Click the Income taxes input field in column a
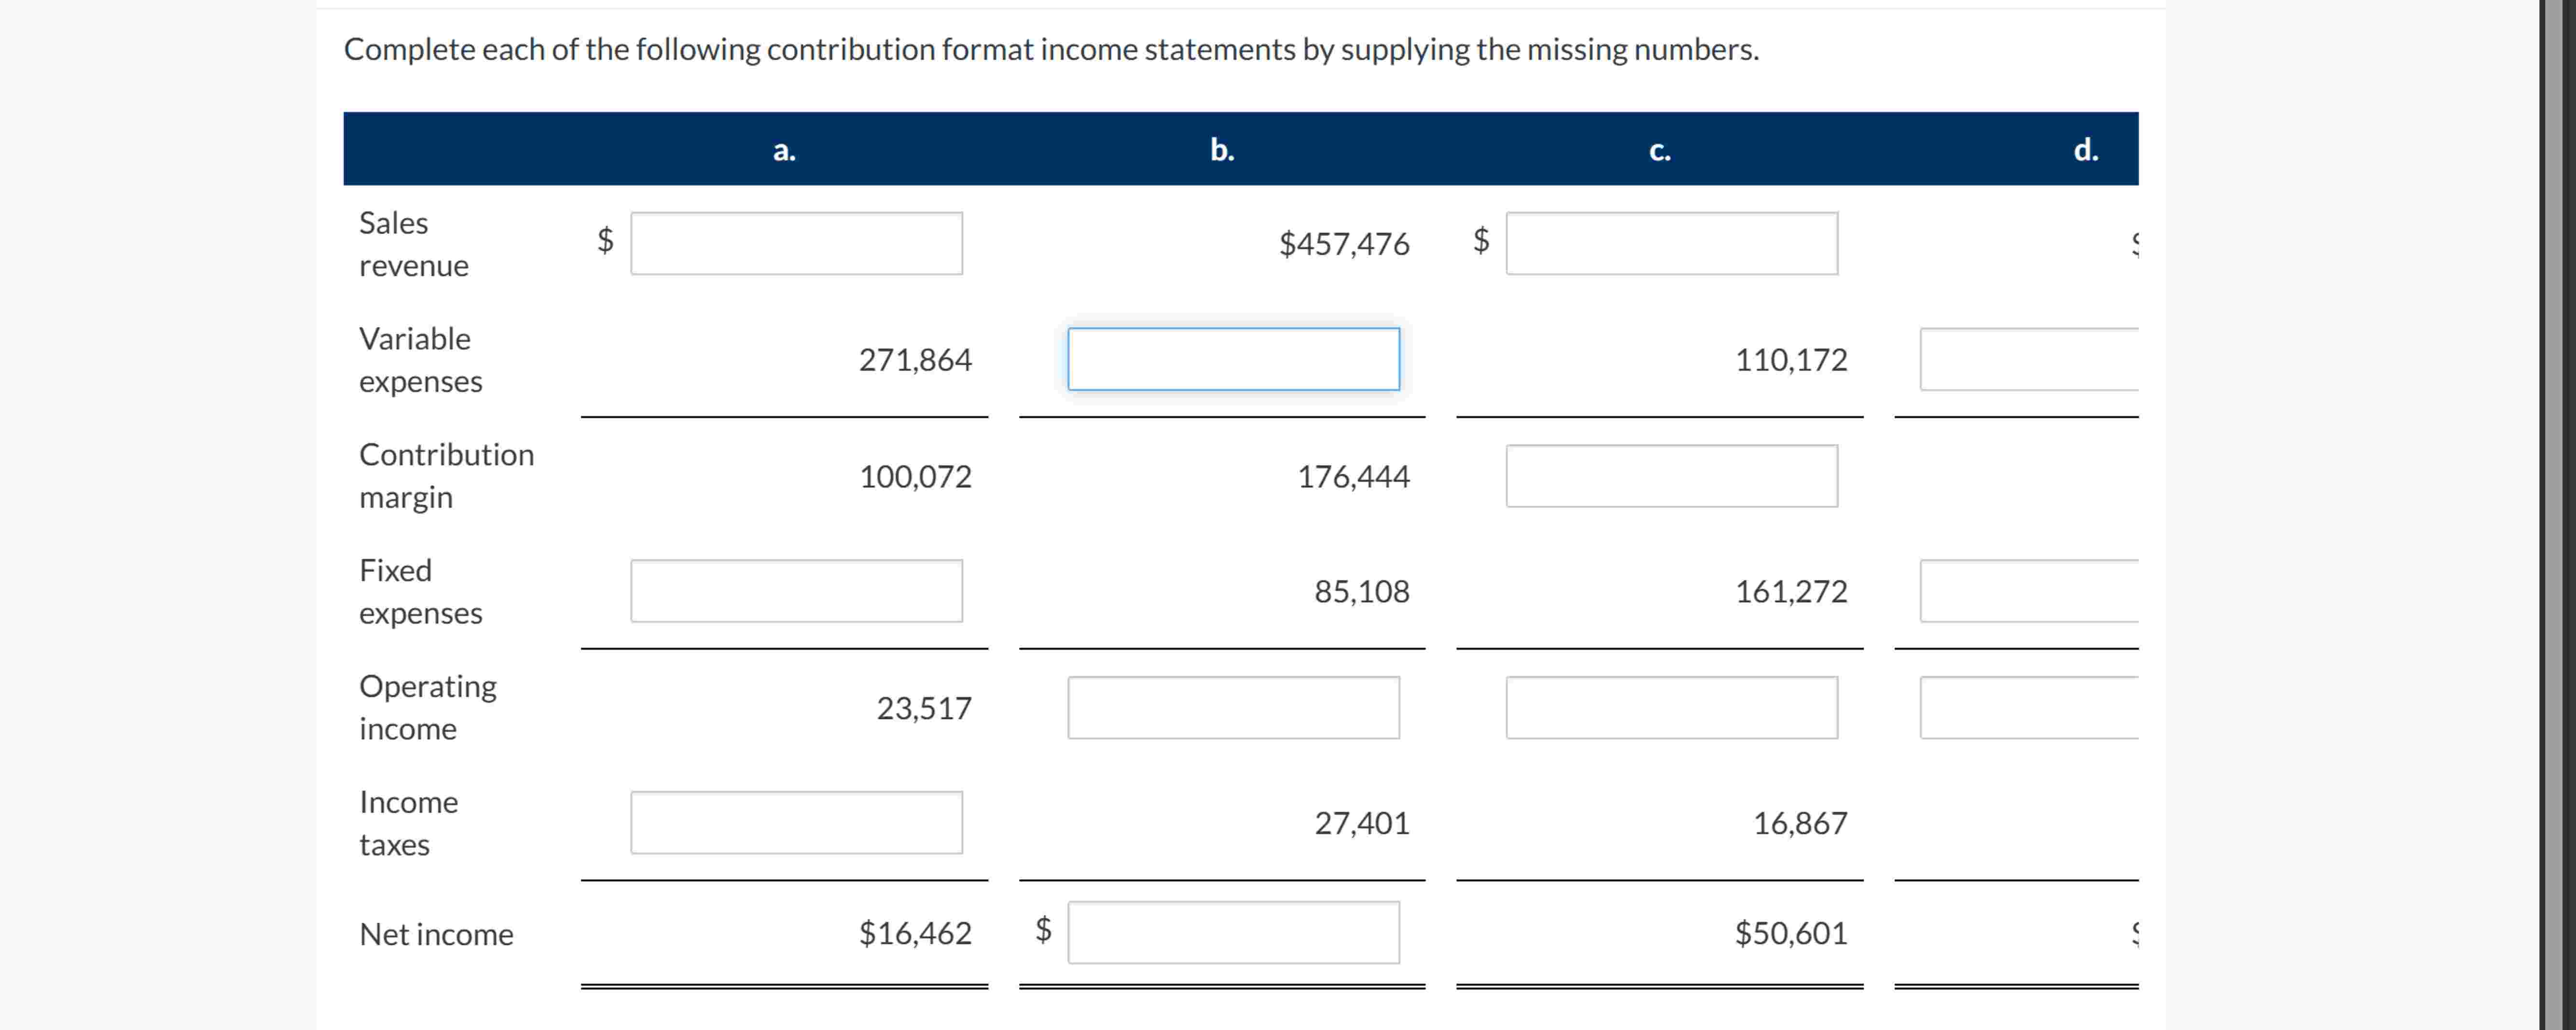 point(797,822)
